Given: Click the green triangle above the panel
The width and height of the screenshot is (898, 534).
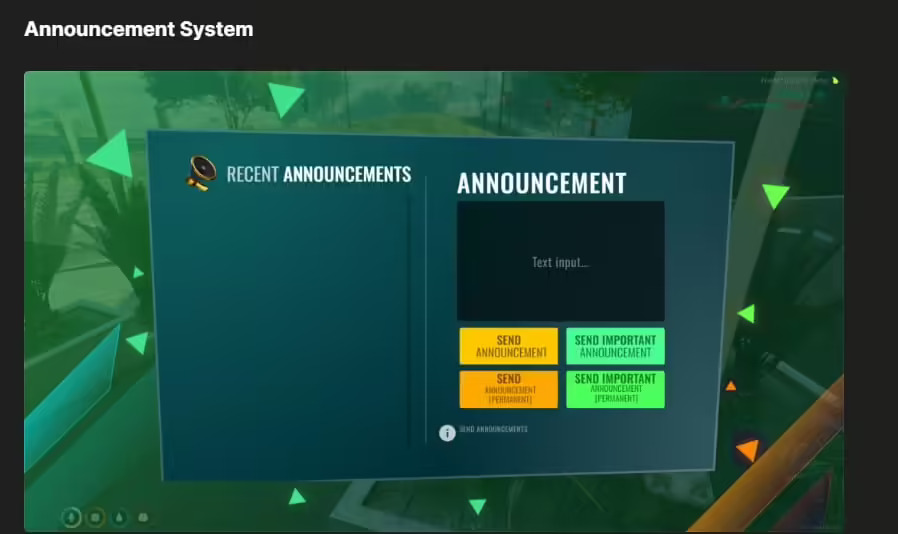Looking at the screenshot, I should coord(284,99).
